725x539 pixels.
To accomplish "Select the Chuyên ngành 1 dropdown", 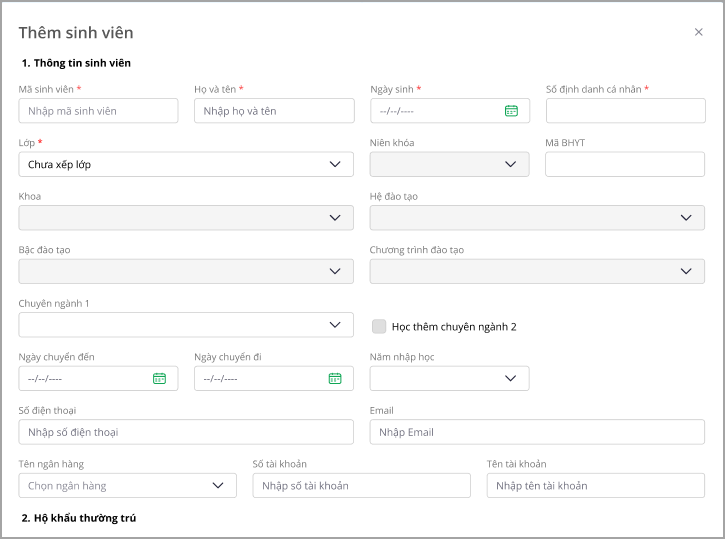I will click(x=186, y=325).
